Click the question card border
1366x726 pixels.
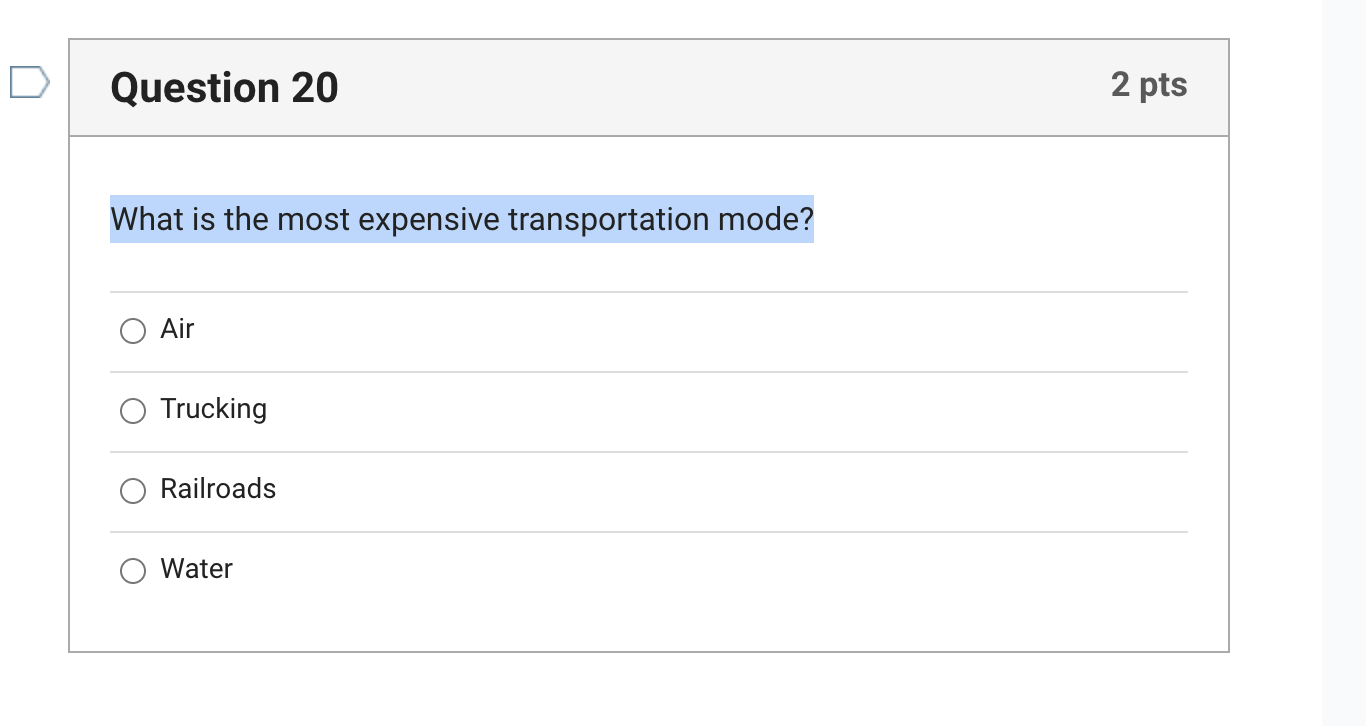[x=68, y=400]
